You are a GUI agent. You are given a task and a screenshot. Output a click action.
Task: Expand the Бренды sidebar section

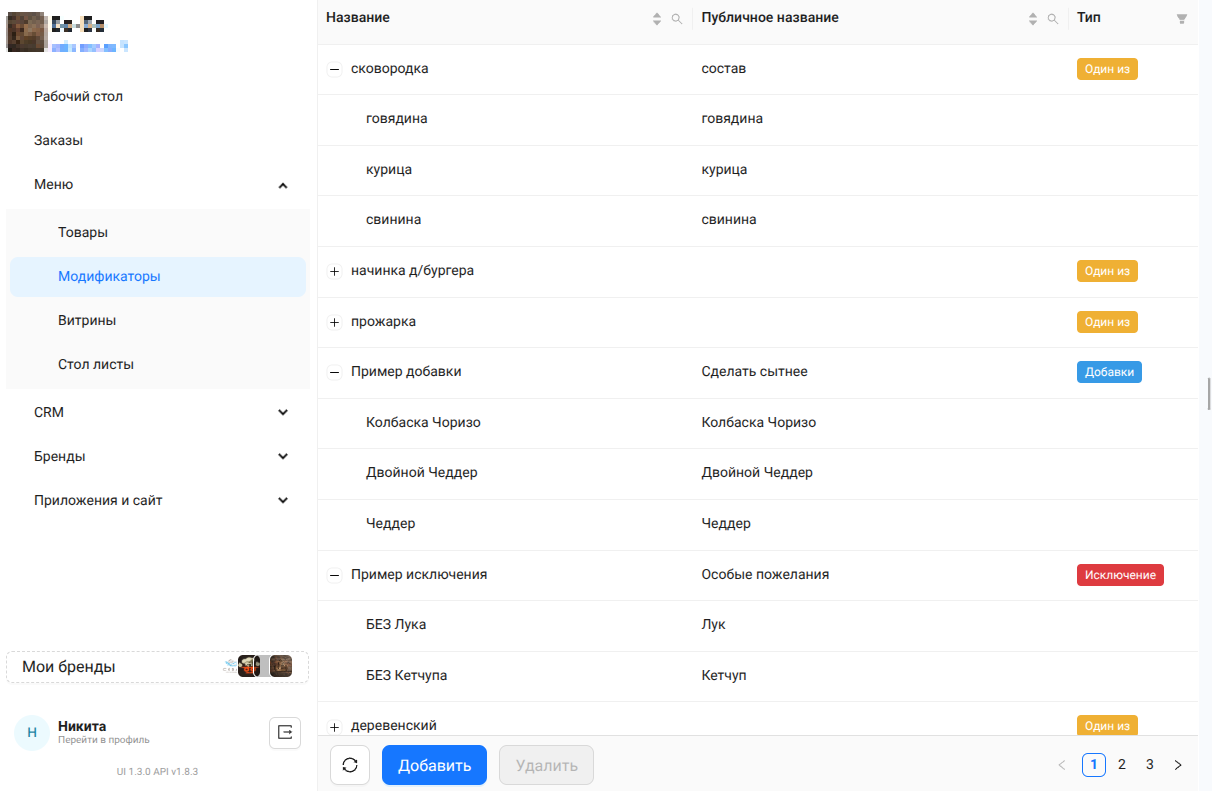(x=283, y=456)
